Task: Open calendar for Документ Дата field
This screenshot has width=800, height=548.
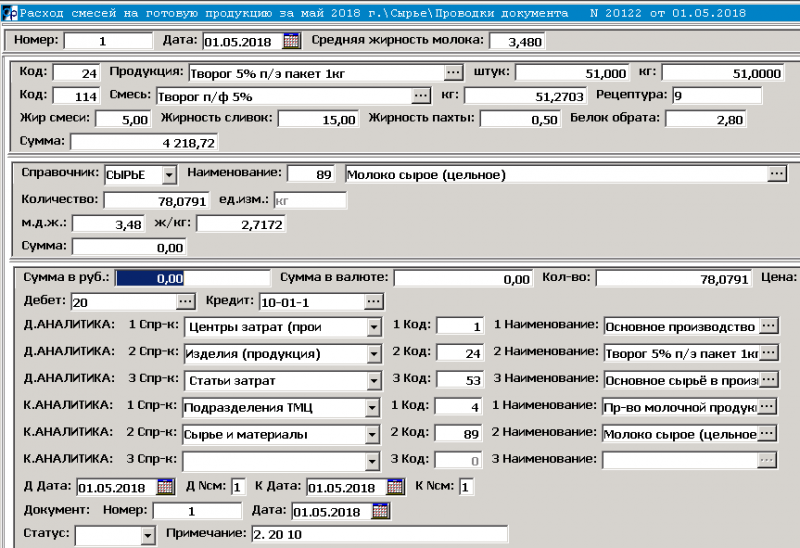Action: (380, 511)
